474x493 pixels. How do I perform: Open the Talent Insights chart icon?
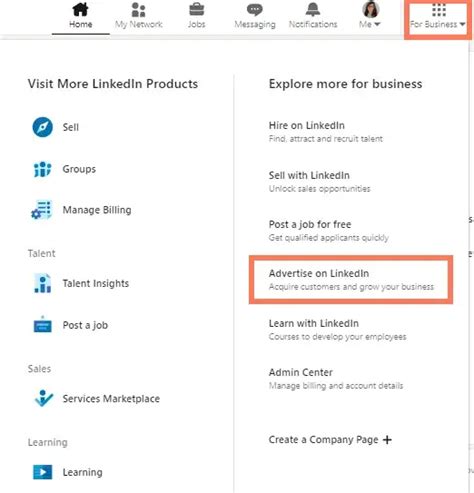click(x=43, y=283)
